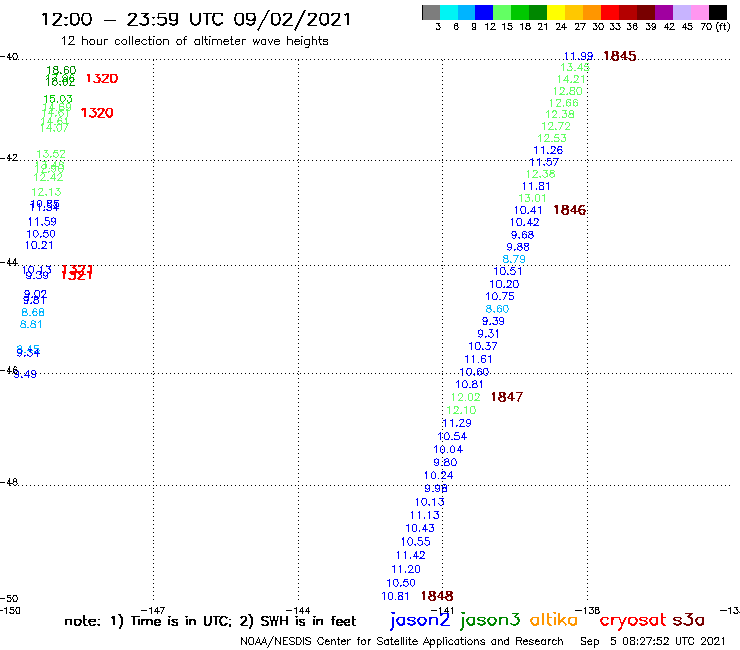740x650 pixels.
Task: Click the time stamp 1848
Action: [437, 596]
